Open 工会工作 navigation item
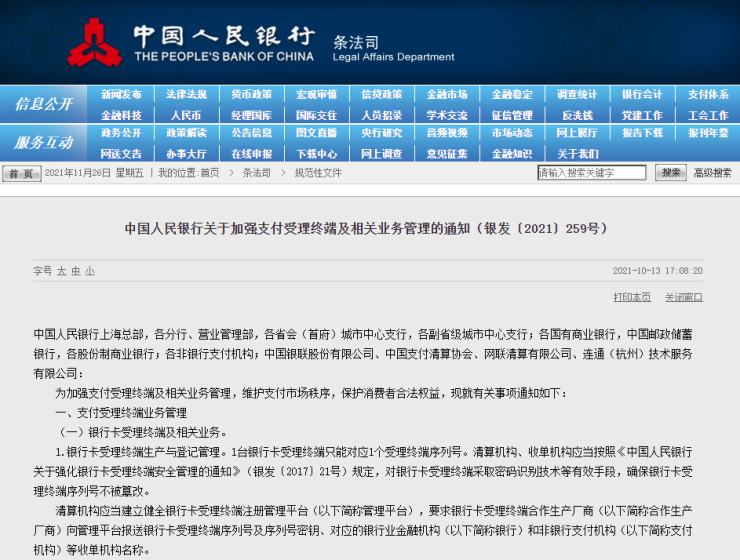This screenshot has width=740, height=560. click(x=708, y=115)
